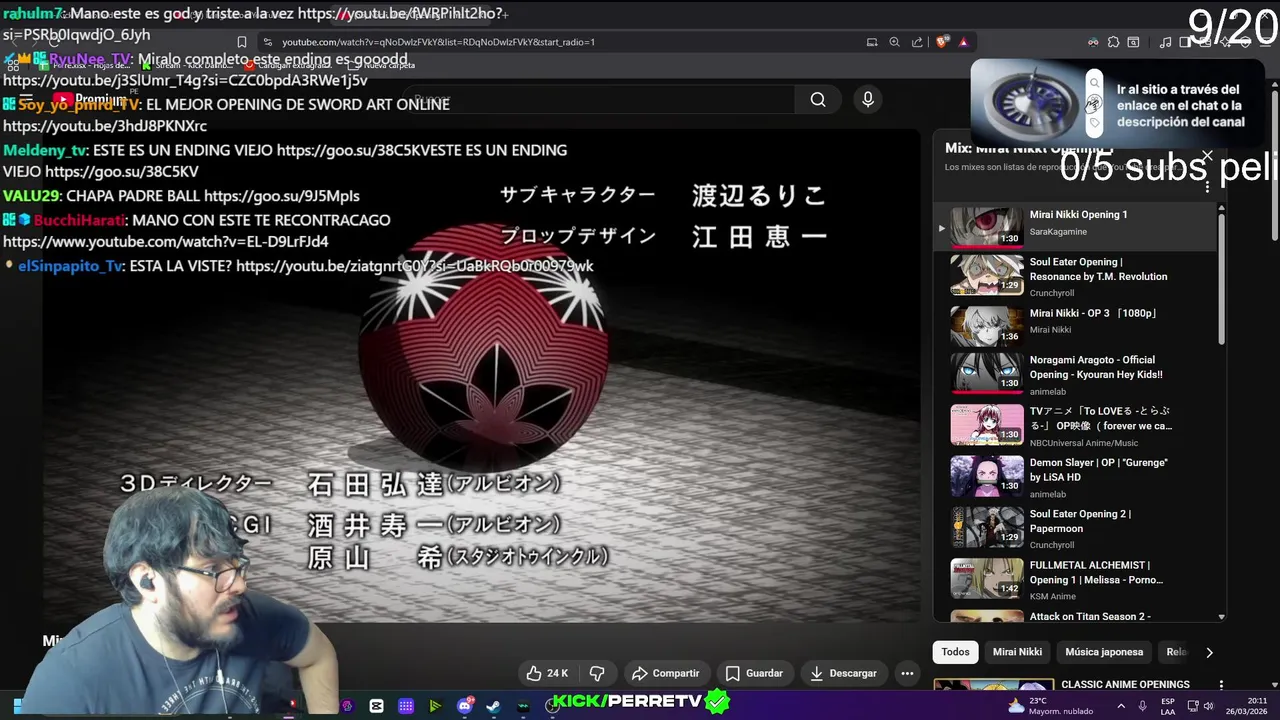Switch the ESP LAA keyboard language
The image size is (1280, 720).
pyautogui.click(x=1168, y=706)
